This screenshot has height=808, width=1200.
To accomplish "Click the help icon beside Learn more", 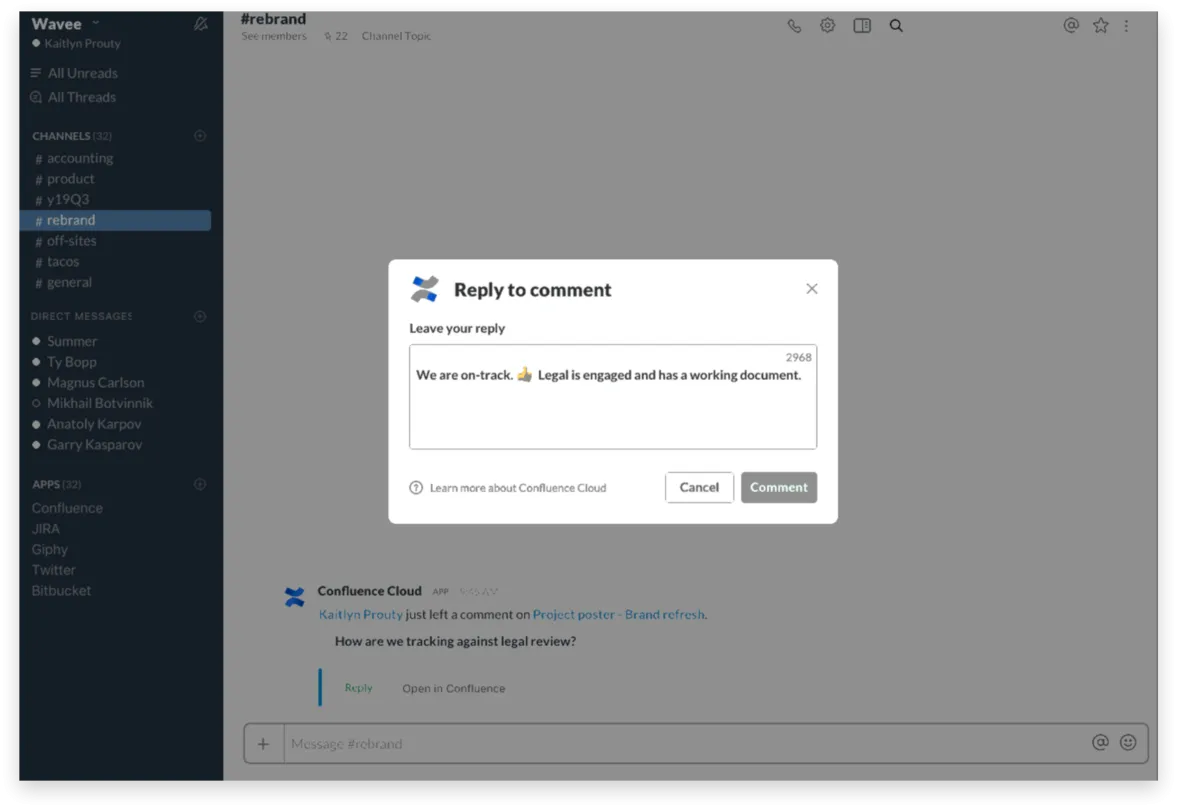I will tap(416, 488).
